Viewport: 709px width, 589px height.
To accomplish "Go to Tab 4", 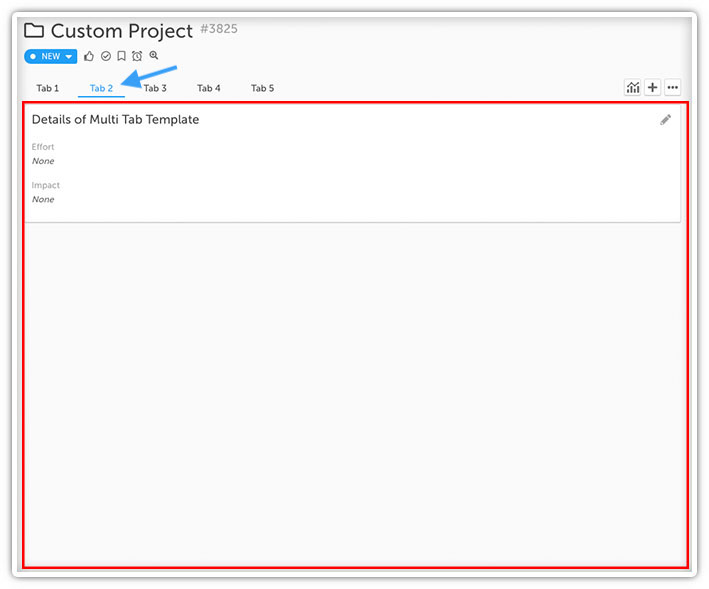I will tap(208, 88).
